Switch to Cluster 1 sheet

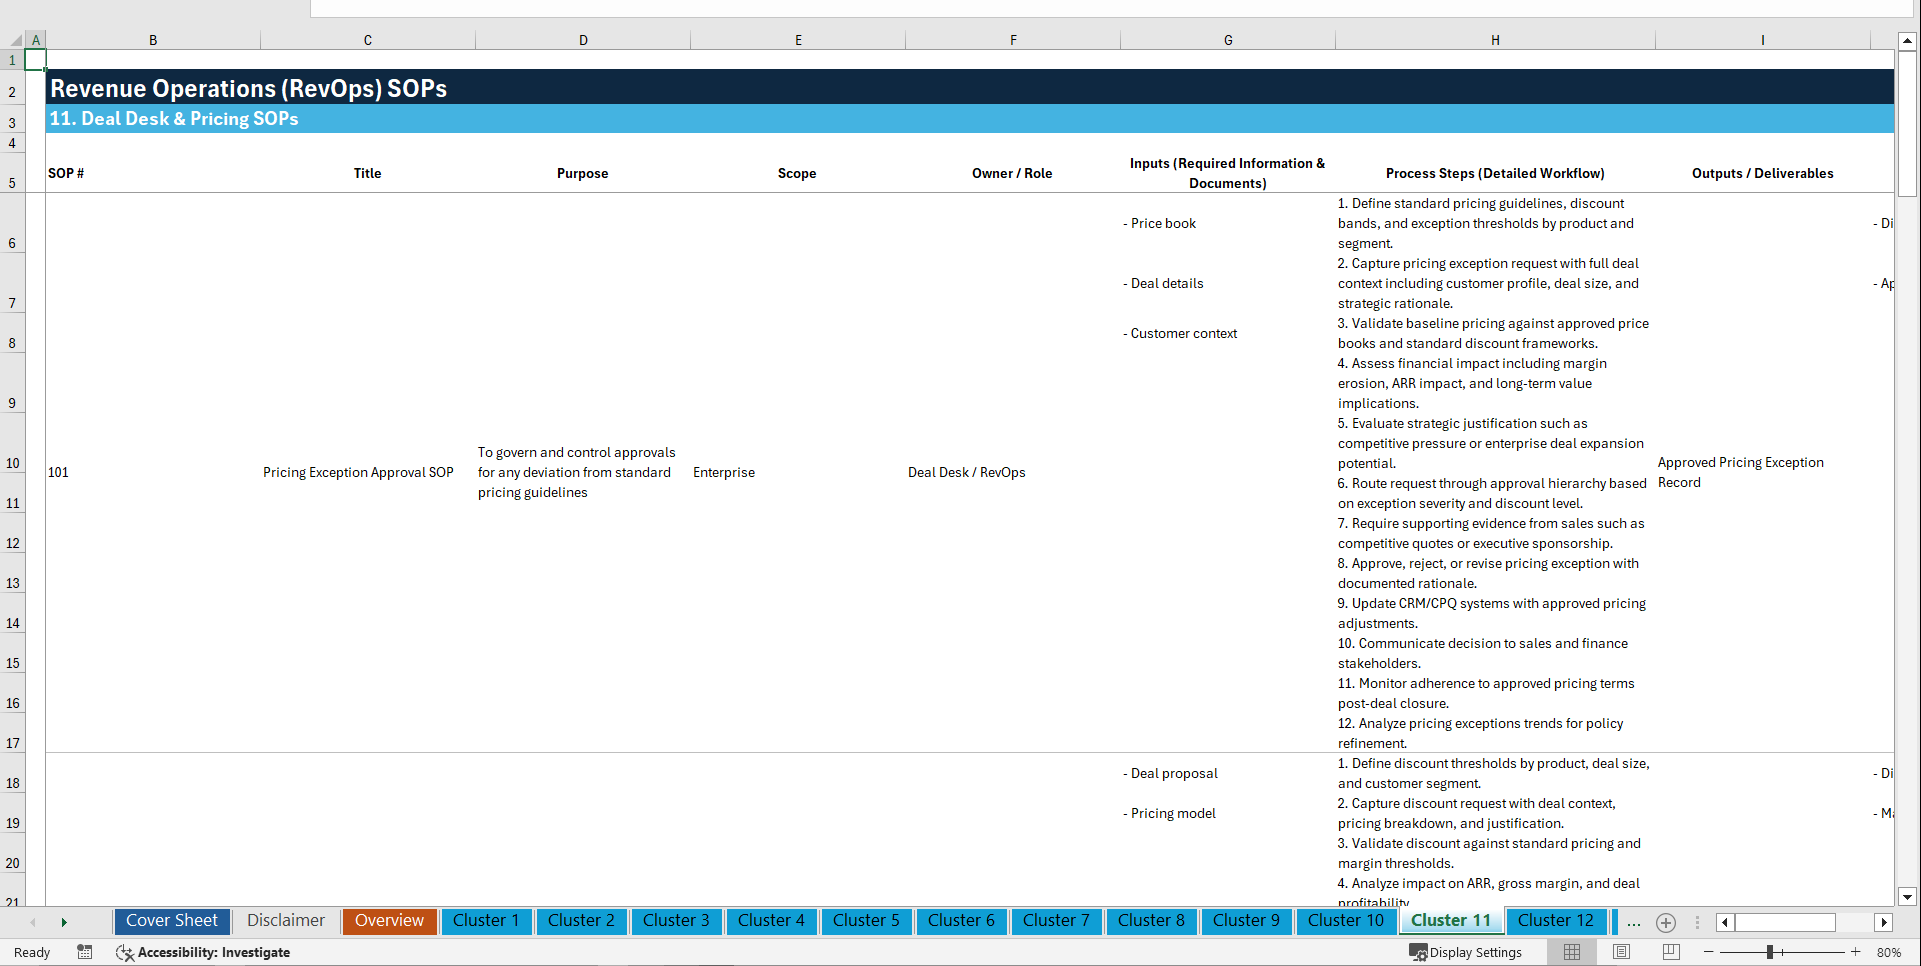pyautogui.click(x=486, y=921)
